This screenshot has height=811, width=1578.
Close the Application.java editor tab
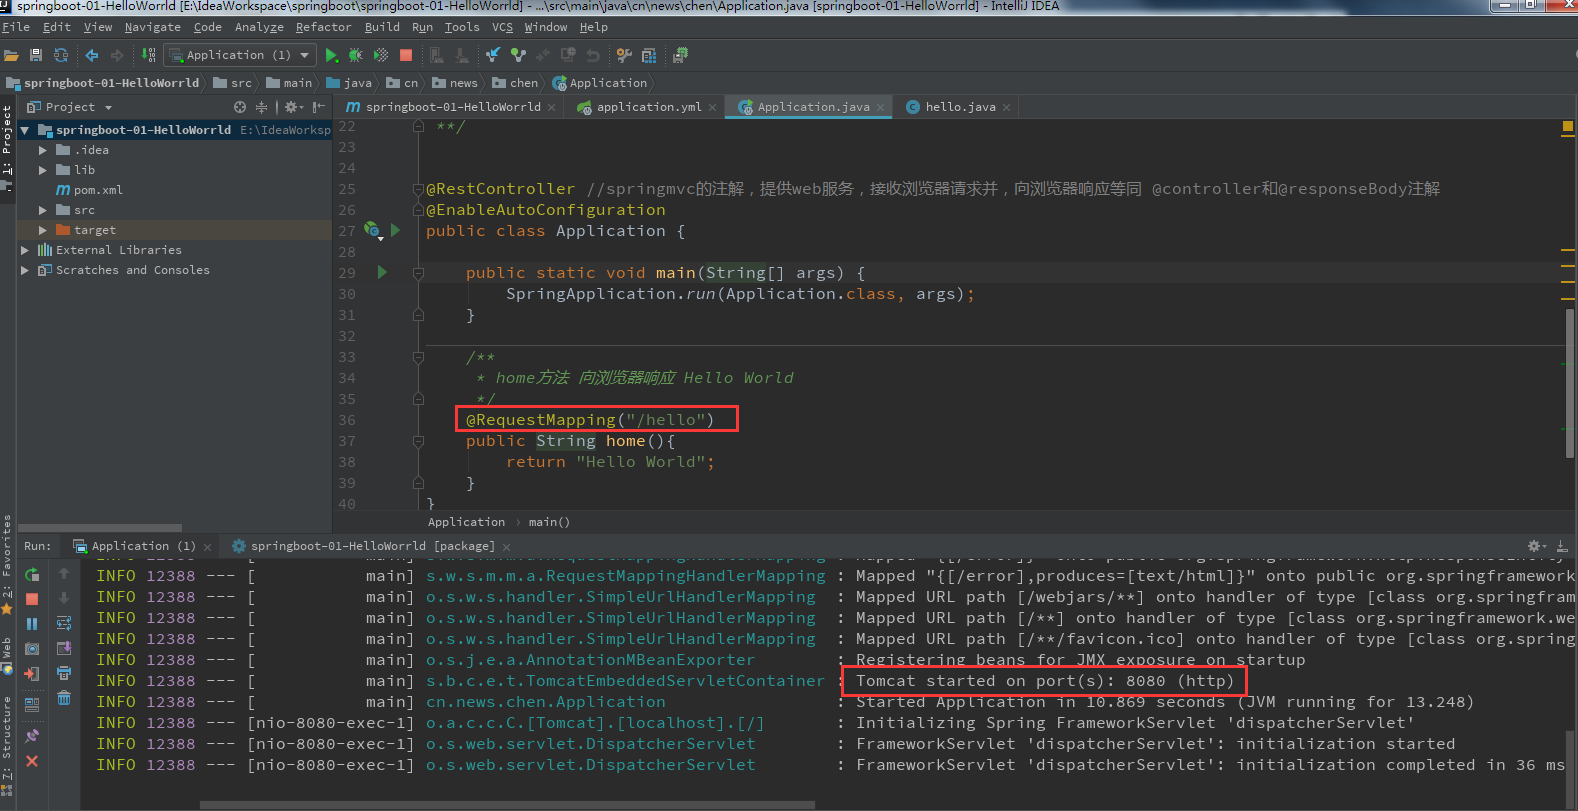point(881,107)
